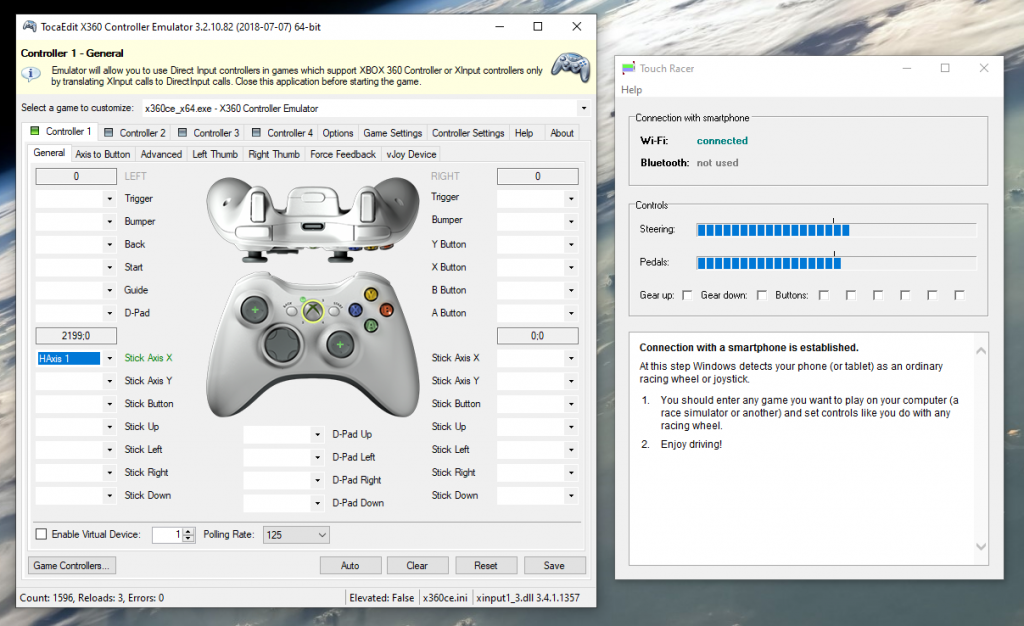1024x626 pixels.
Task: Click the Save button
Action: click(554, 565)
